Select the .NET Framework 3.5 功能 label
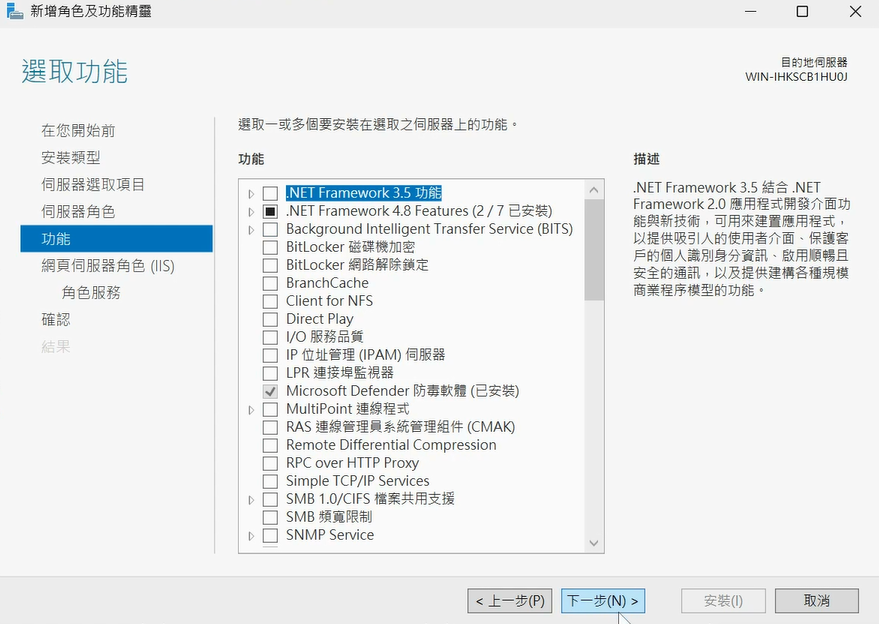The width and height of the screenshot is (879, 624). click(364, 193)
